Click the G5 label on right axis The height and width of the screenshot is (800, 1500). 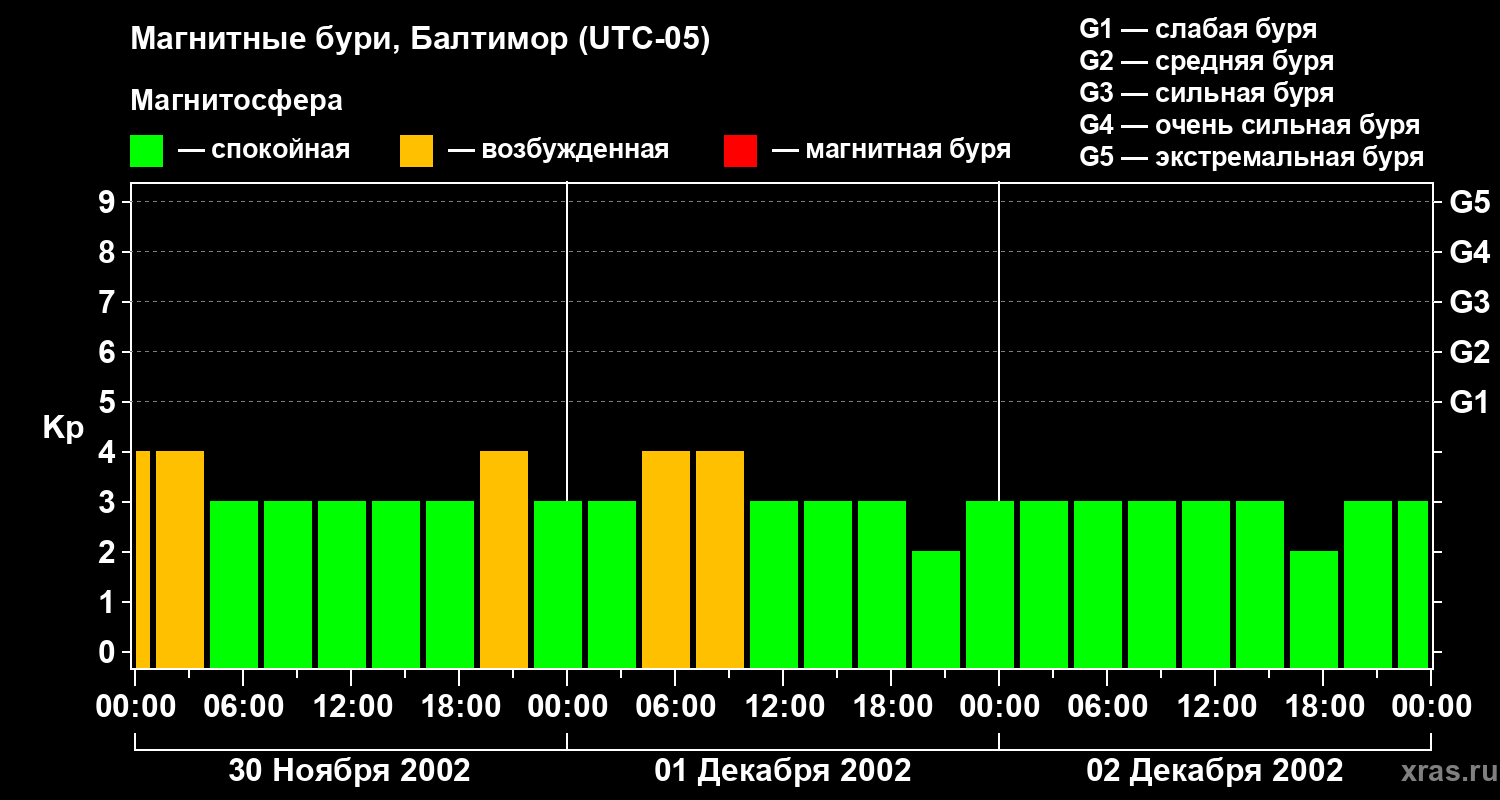1469,203
